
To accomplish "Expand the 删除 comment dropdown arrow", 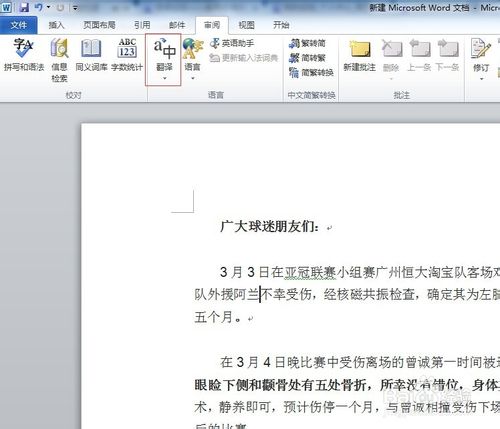I will point(391,79).
